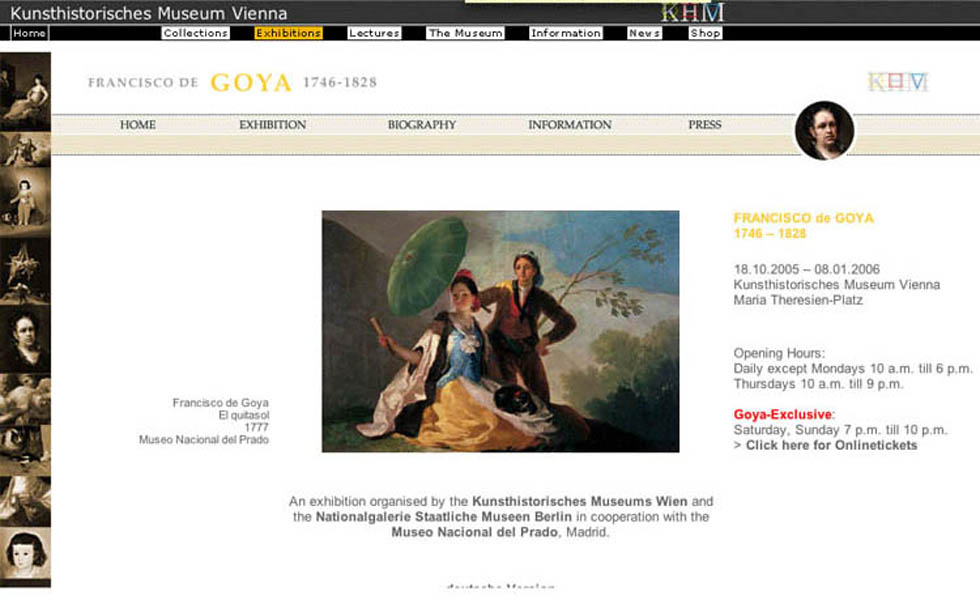The height and width of the screenshot is (604, 980).
Task: Click the reclining woman sidebar thumbnail
Action: tap(25, 91)
